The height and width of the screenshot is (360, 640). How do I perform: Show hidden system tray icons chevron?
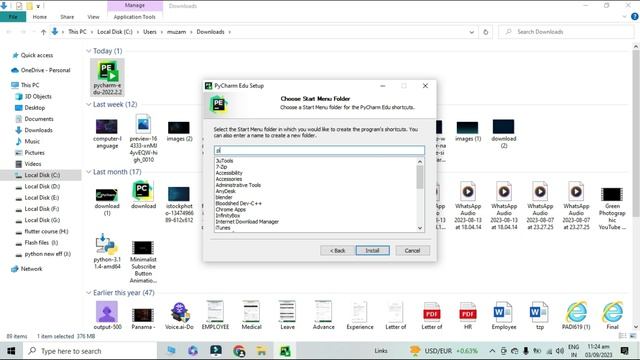492,351
